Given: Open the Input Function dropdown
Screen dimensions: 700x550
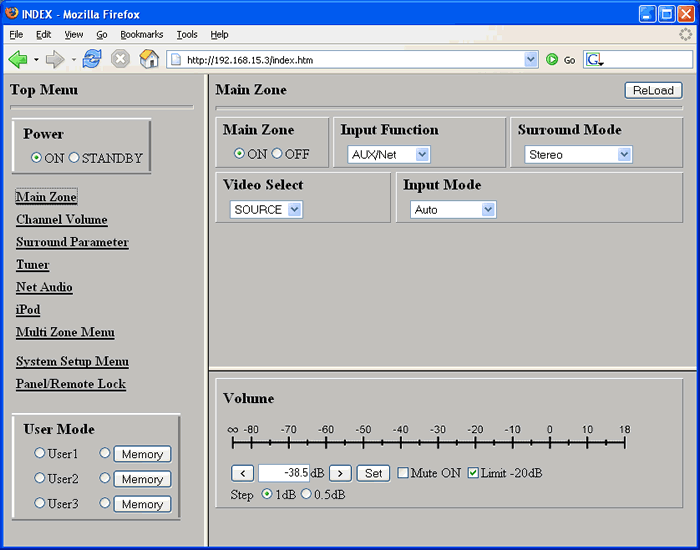Looking at the screenshot, I should [x=389, y=155].
